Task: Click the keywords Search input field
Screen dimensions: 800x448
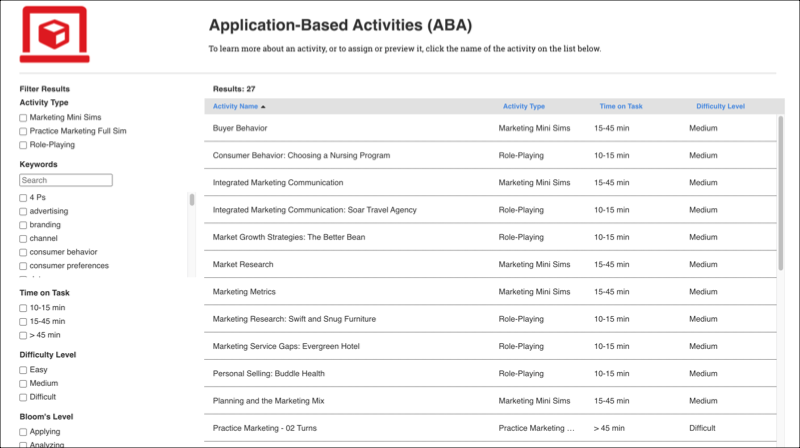Action: tap(66, 180)
